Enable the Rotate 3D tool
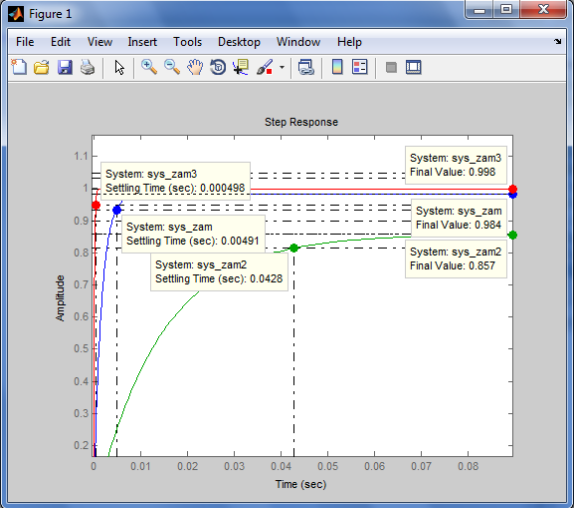577x509 pixels. (x=218, y=67)
